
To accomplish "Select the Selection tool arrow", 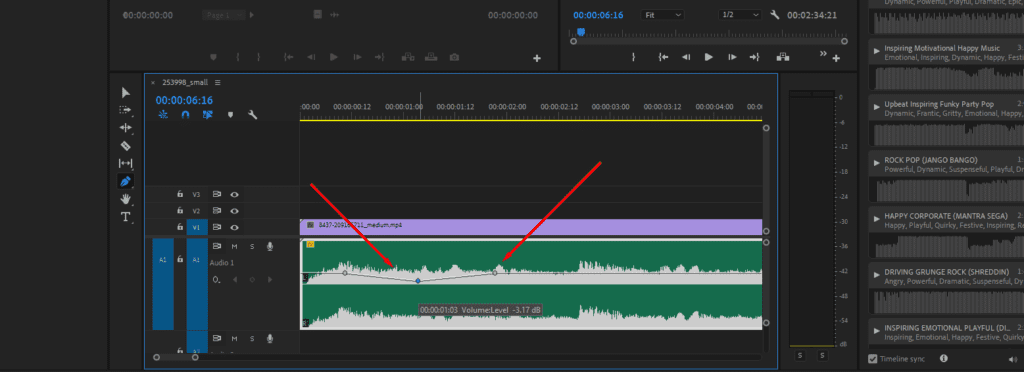I will [125, 93].
